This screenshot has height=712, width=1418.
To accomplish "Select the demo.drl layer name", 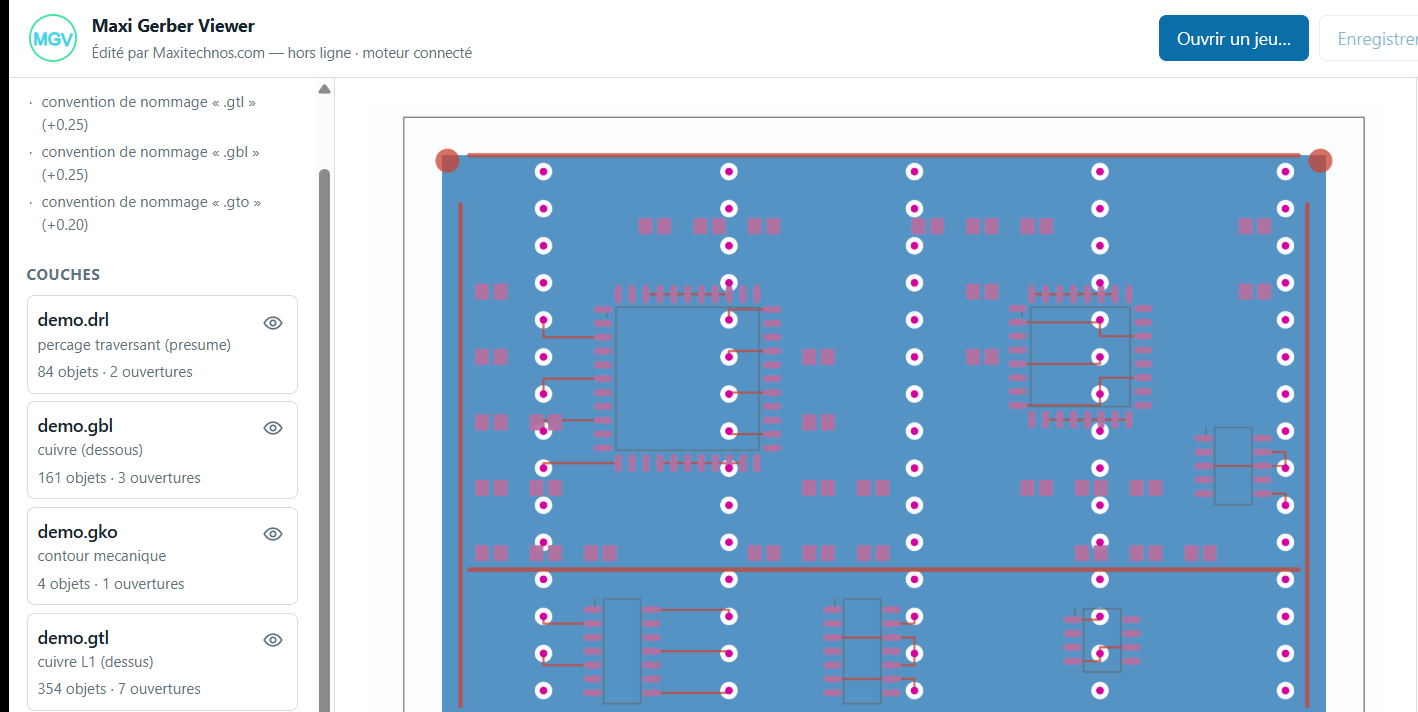I will (x=73, y=320).
